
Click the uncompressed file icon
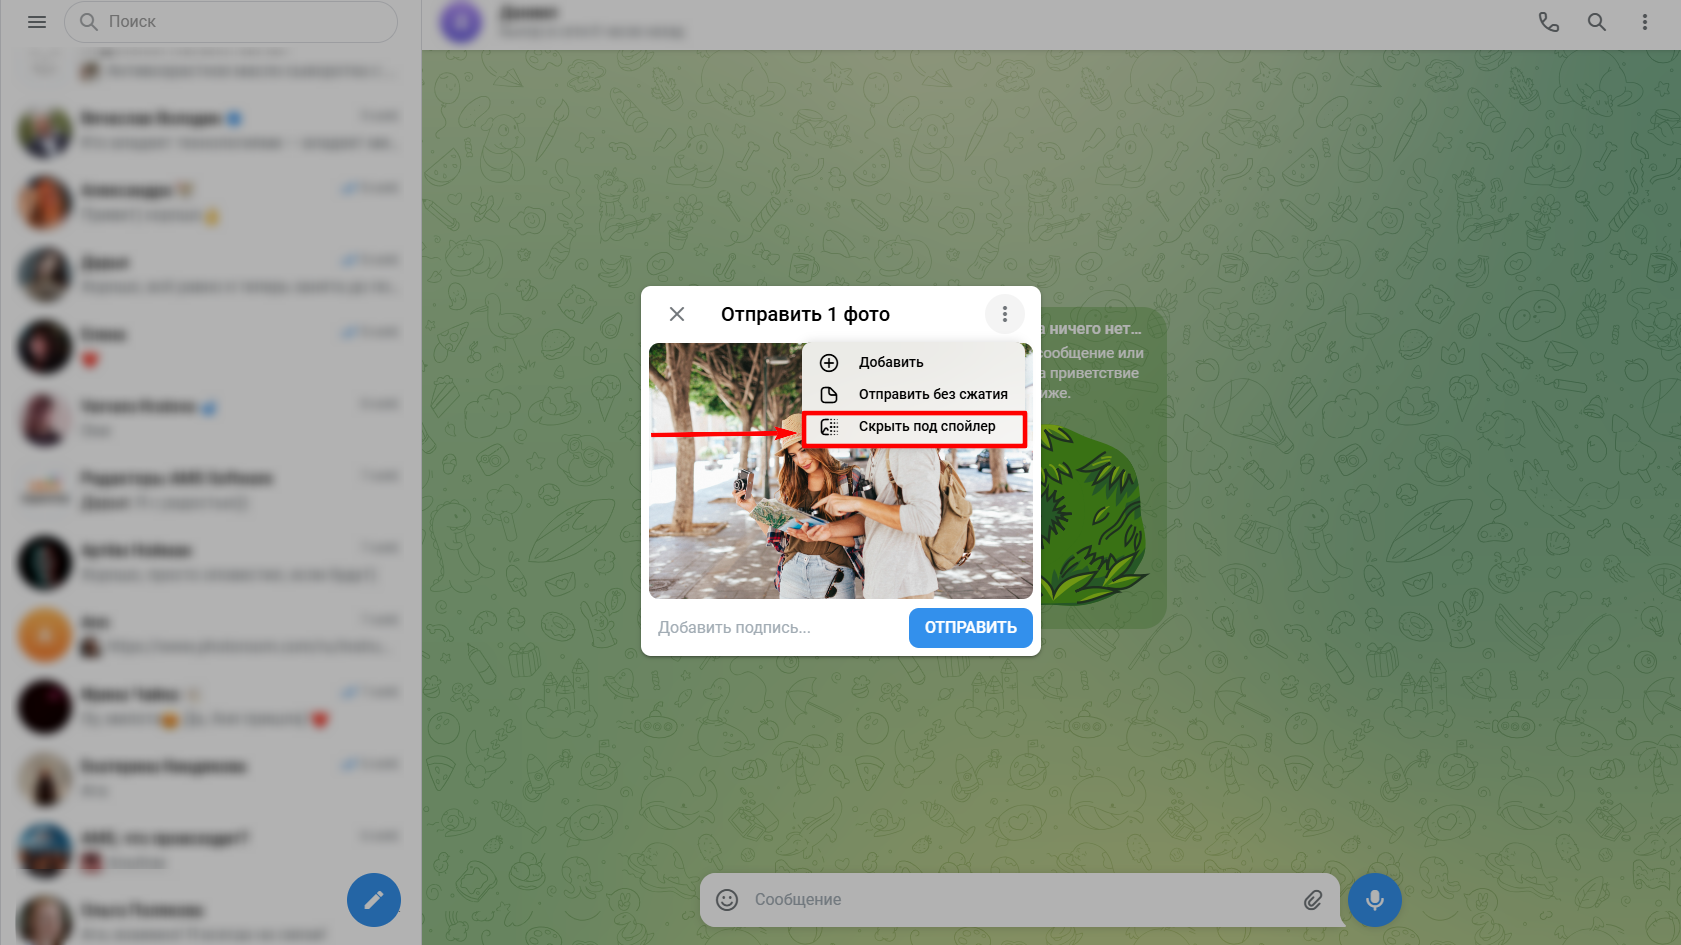(829, 395)
